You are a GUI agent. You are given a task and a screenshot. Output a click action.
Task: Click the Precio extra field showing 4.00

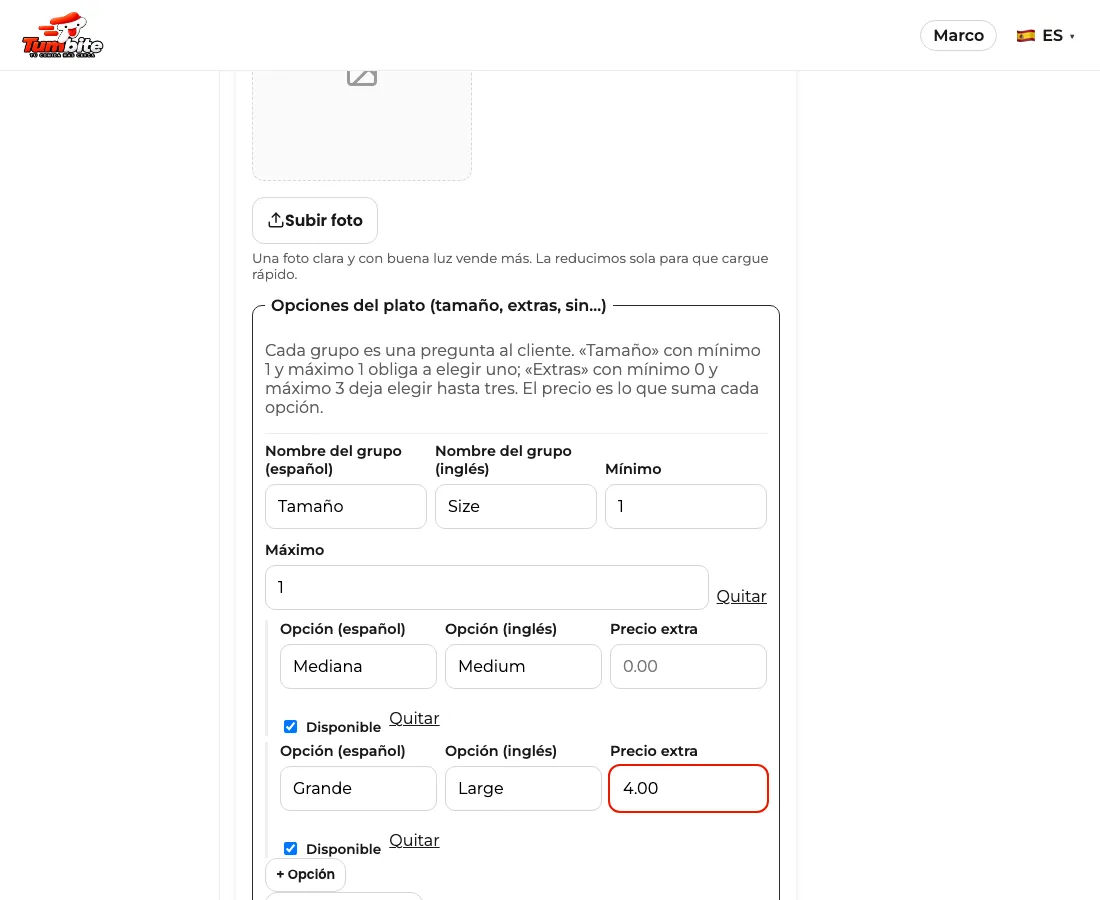click(x=688, y=788)
